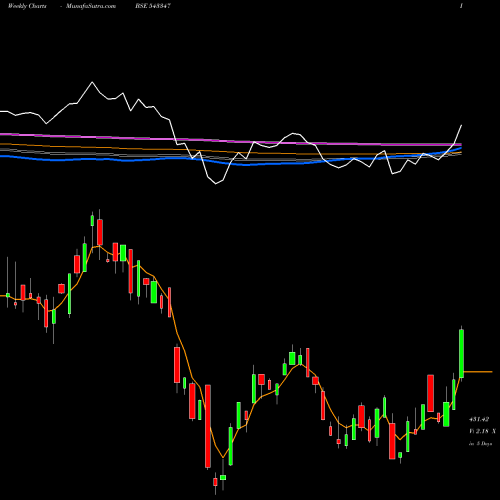The width and height of the screenshot is (500, 500).
Task: Click the horizontal orange price level line at right
Action: (x=478, y=371)
